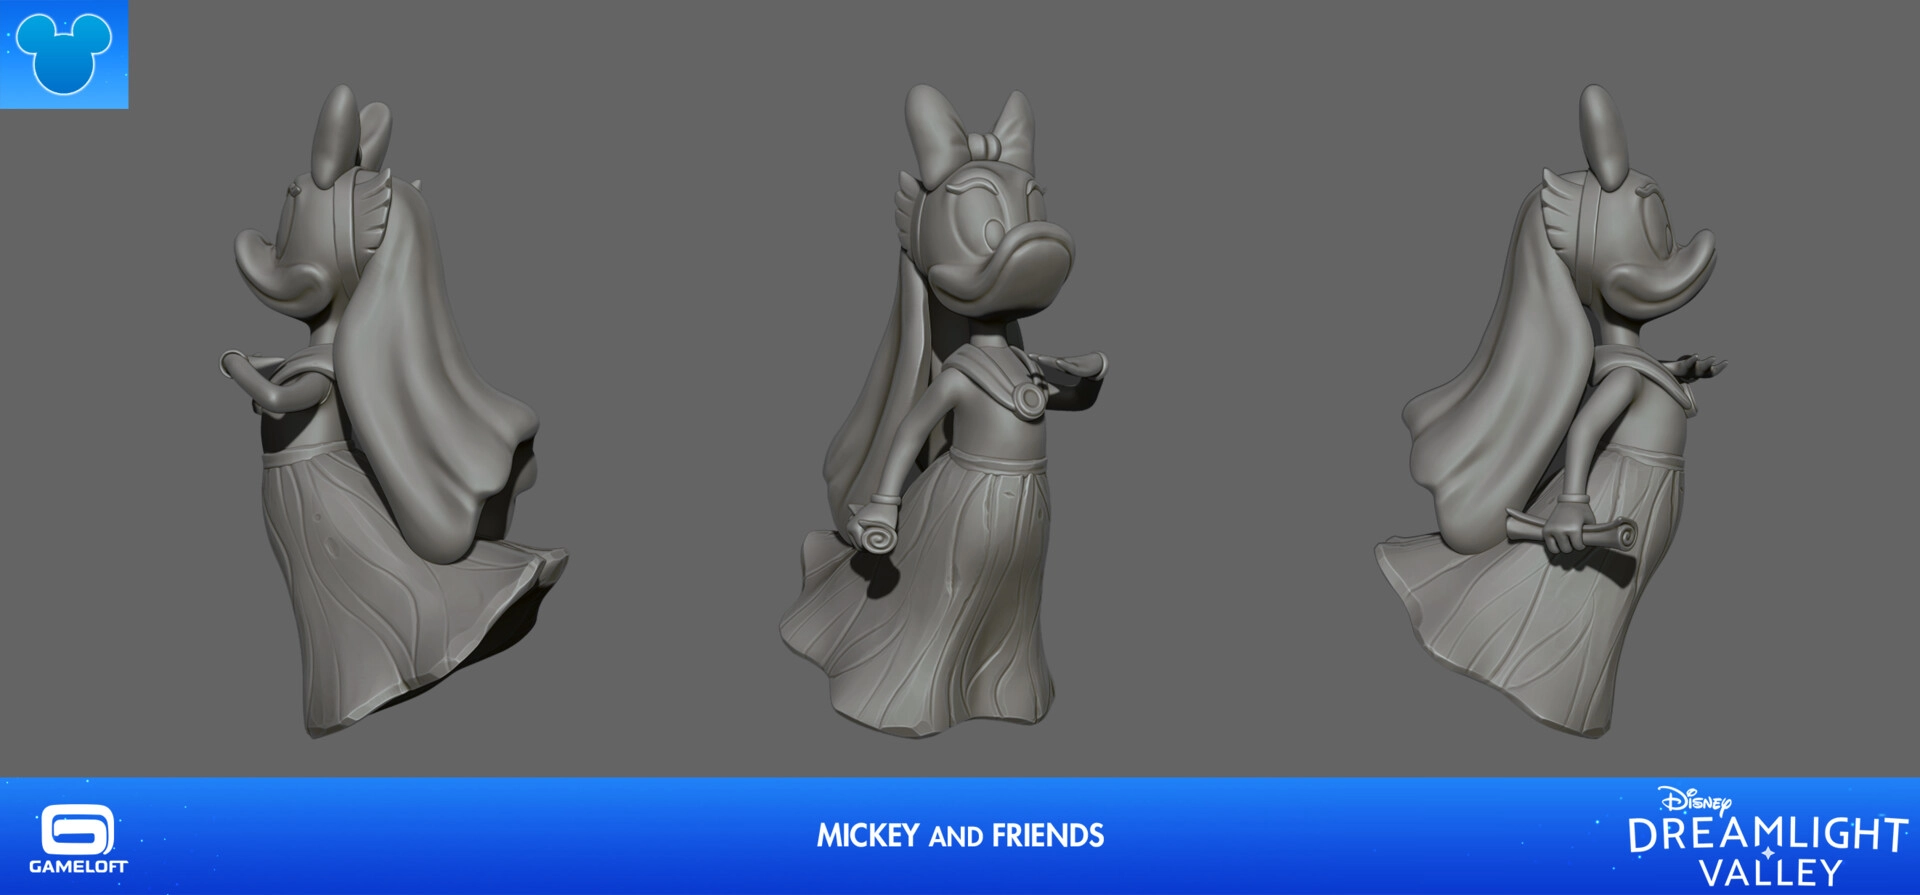The height and width of the screenshot is (895, 1920).
Task: Click the MICKEY AND FRIENDS title
Action: (960, 836)
